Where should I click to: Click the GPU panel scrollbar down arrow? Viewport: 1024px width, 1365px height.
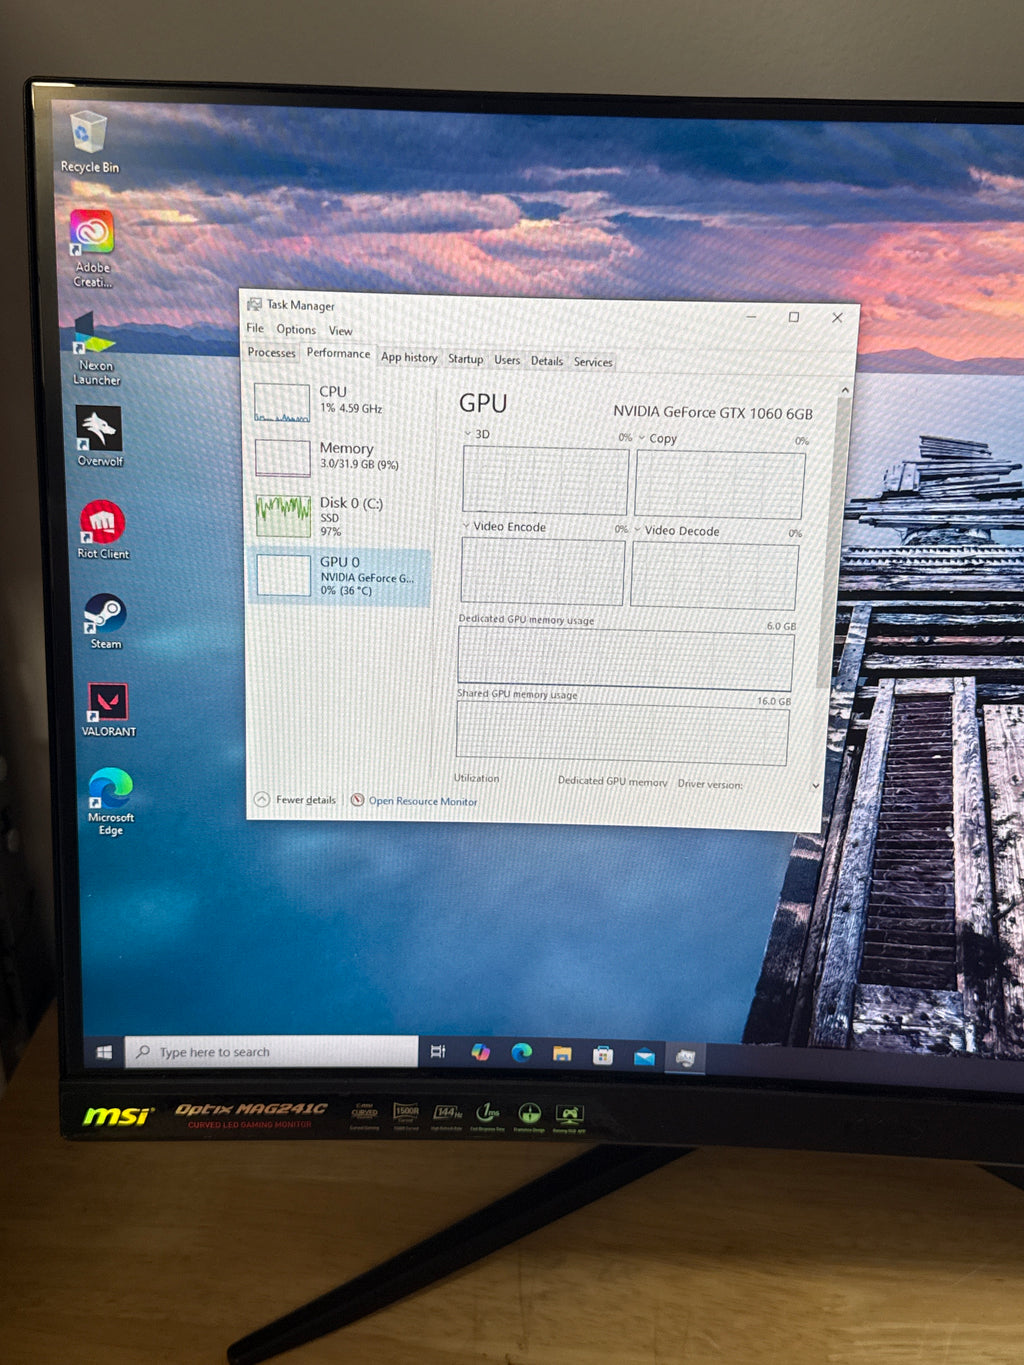coord(816,786)
